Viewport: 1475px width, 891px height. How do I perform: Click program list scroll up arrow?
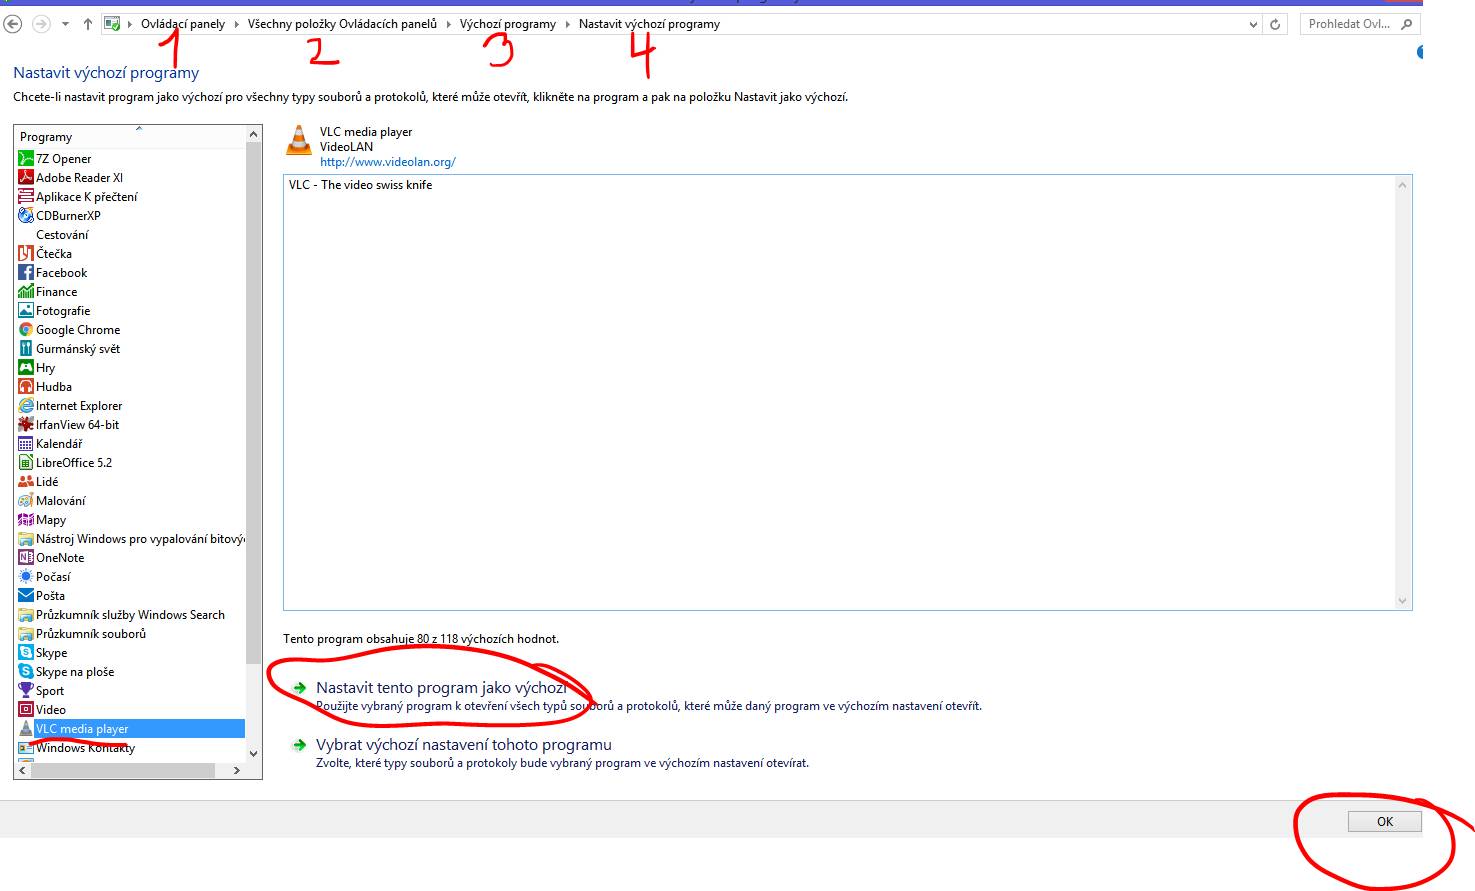[x=253, y=134]
